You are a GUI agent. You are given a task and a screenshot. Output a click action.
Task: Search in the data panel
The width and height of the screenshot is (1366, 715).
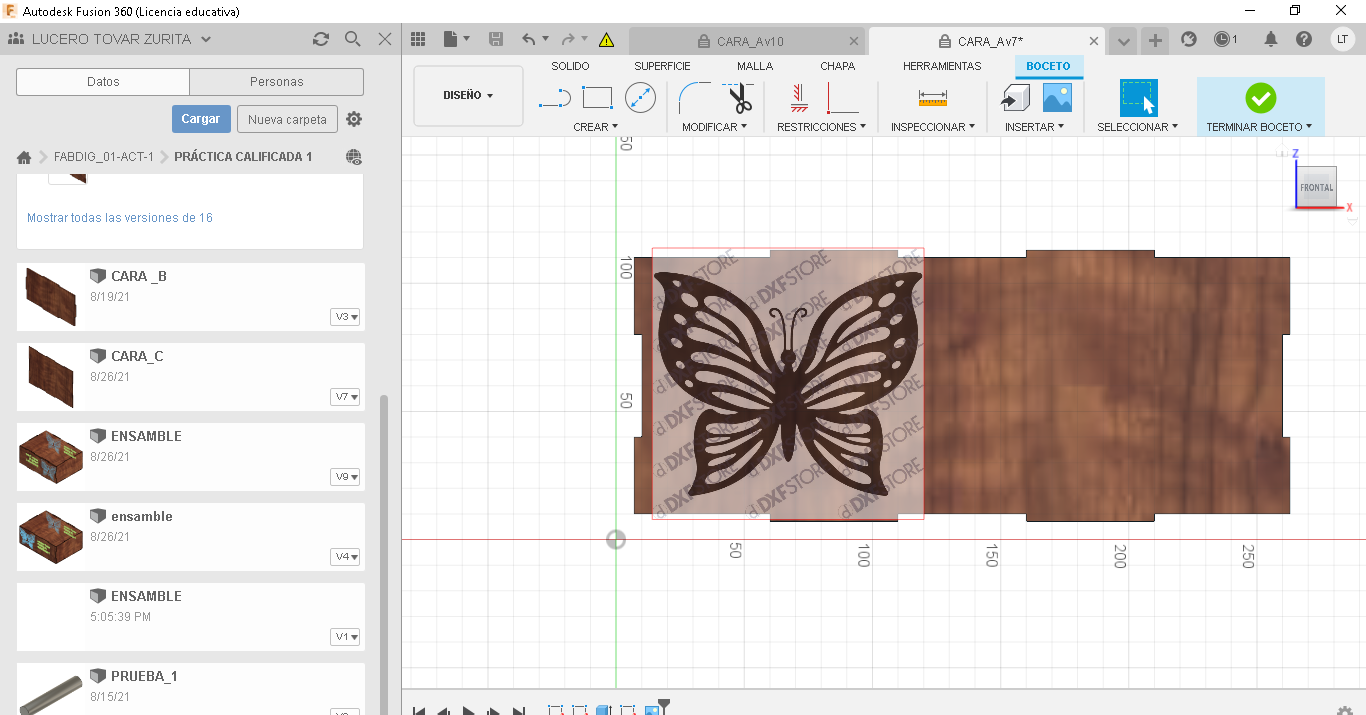(x=352, y=39)
